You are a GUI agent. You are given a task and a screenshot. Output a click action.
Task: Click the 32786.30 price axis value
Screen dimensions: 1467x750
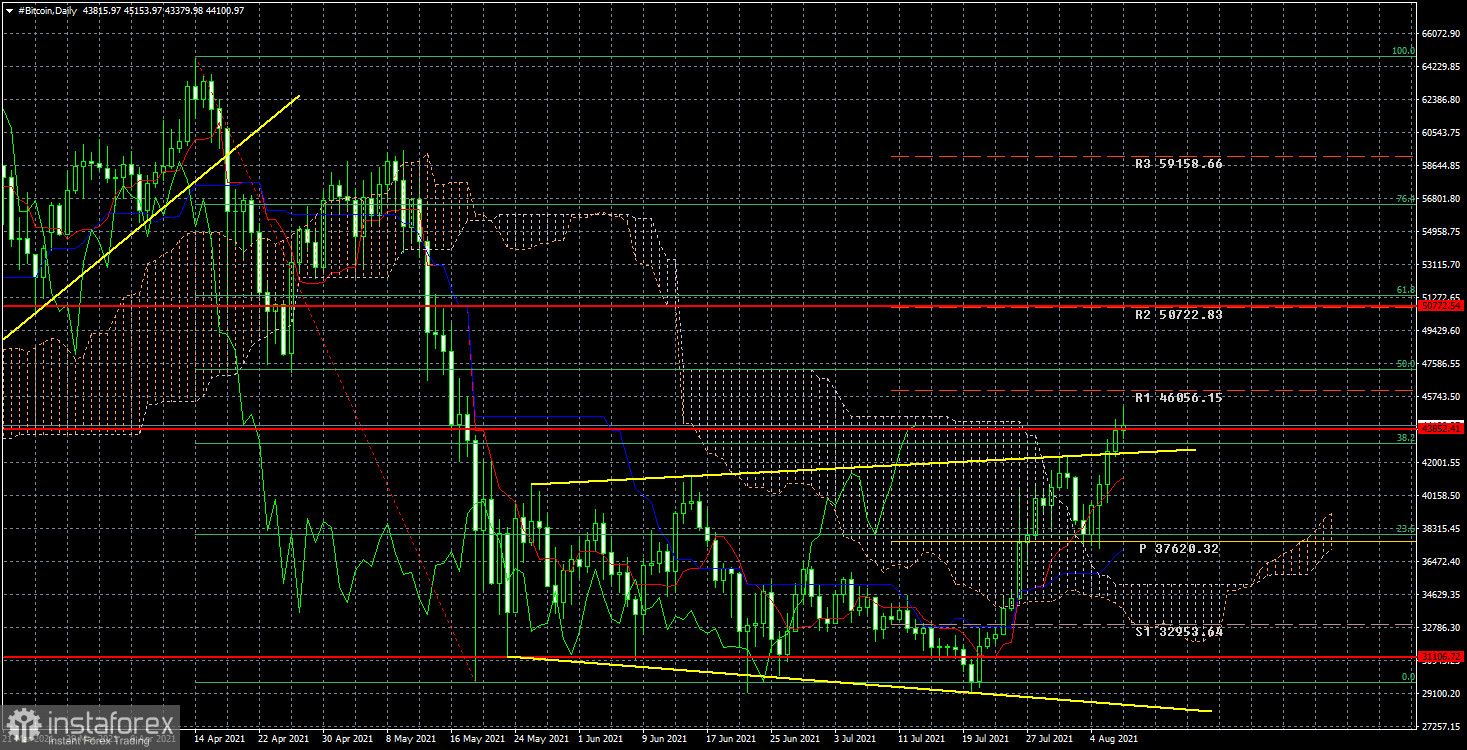[x=1442, y=628]
